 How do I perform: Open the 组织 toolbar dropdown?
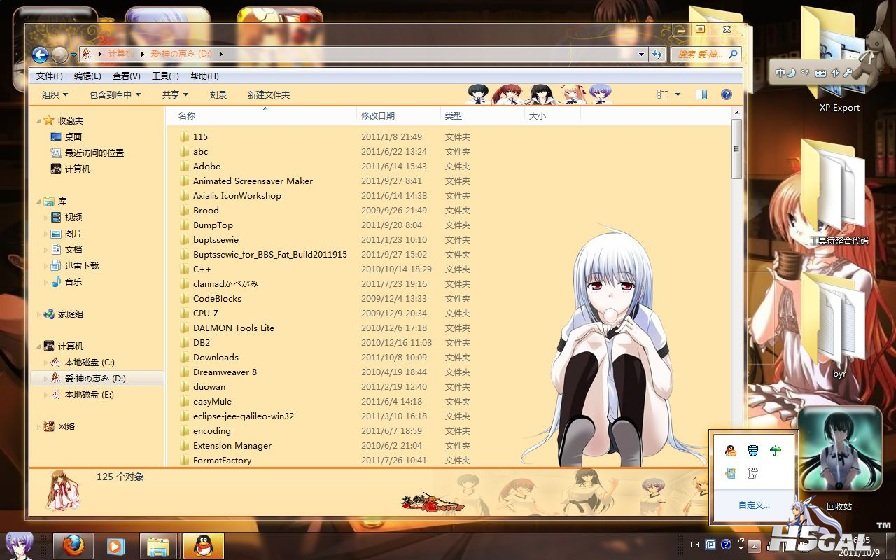(x=55, y=95)
